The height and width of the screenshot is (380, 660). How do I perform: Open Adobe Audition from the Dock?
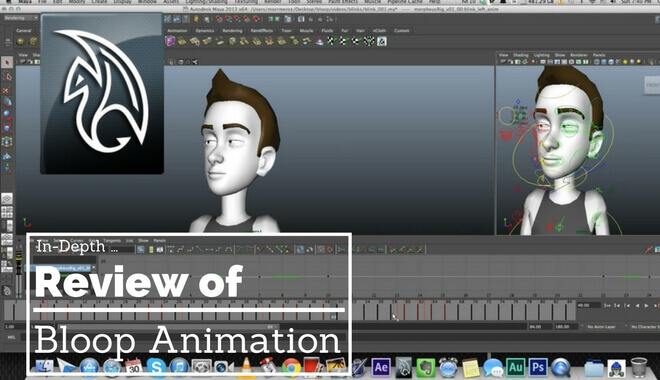pyautogui.click(x=515, y=367)
